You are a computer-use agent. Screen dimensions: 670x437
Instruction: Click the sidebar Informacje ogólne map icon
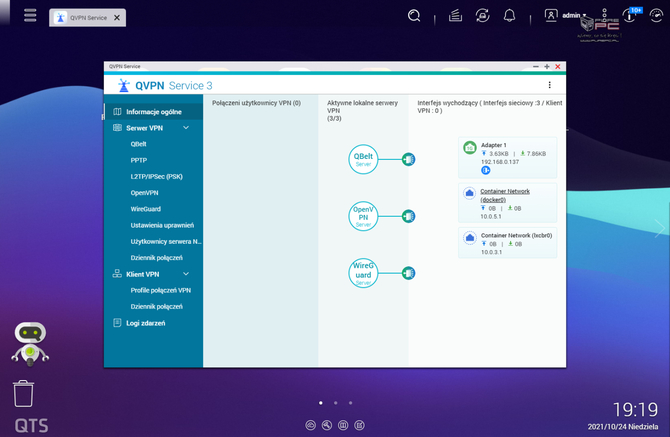click(117, 111)
